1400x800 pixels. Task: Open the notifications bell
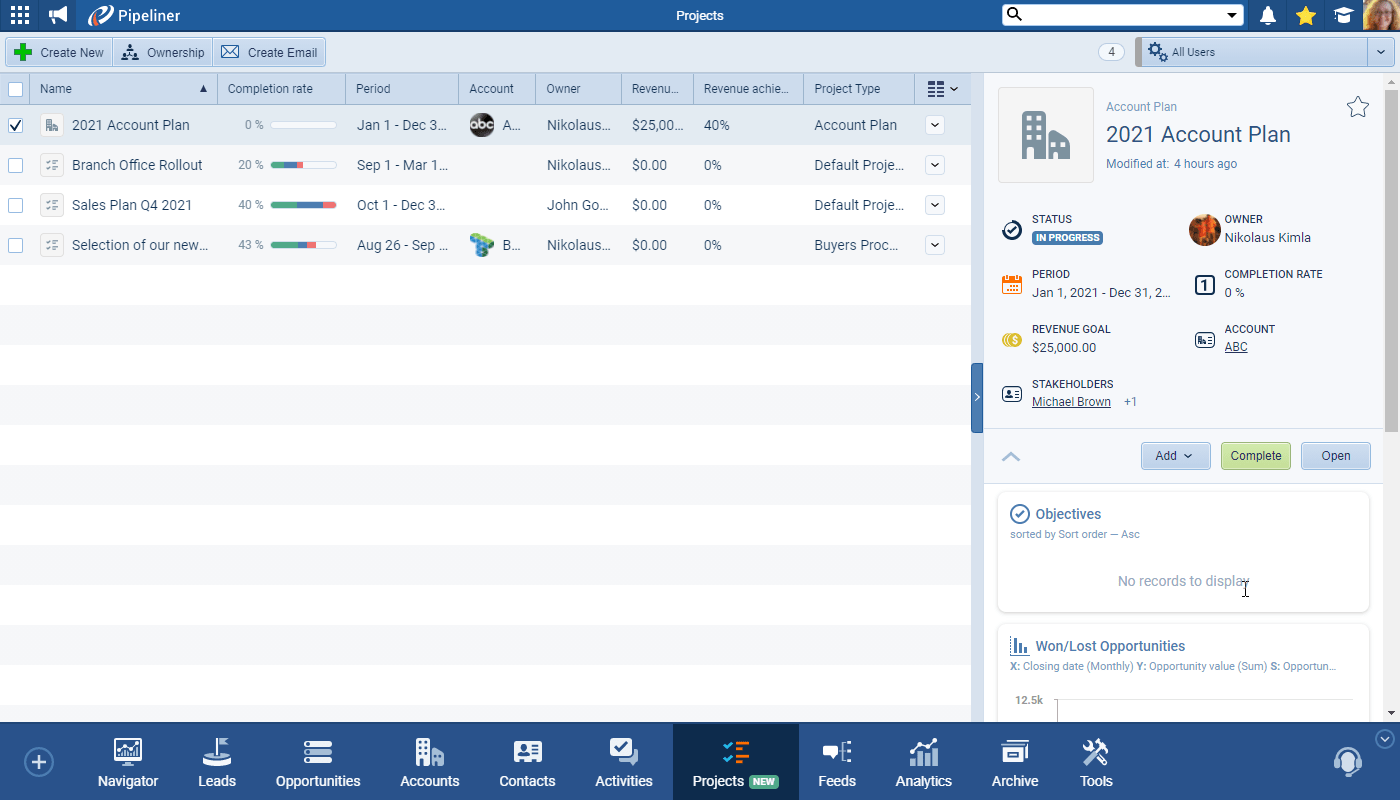click(x=1269, y=15)
